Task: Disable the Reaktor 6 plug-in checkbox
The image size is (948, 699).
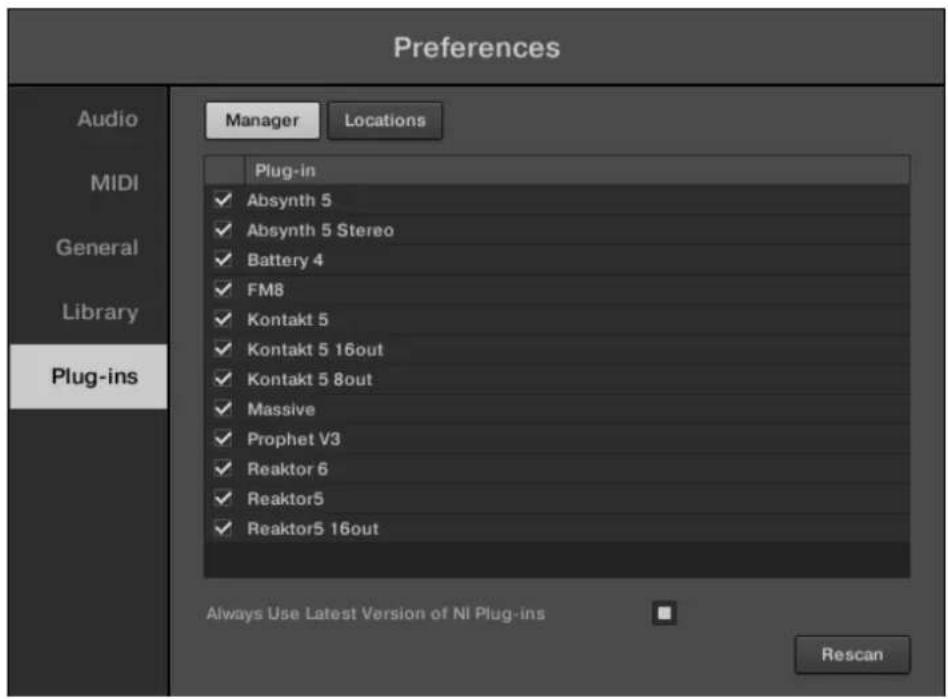Action: pos(223,469)
